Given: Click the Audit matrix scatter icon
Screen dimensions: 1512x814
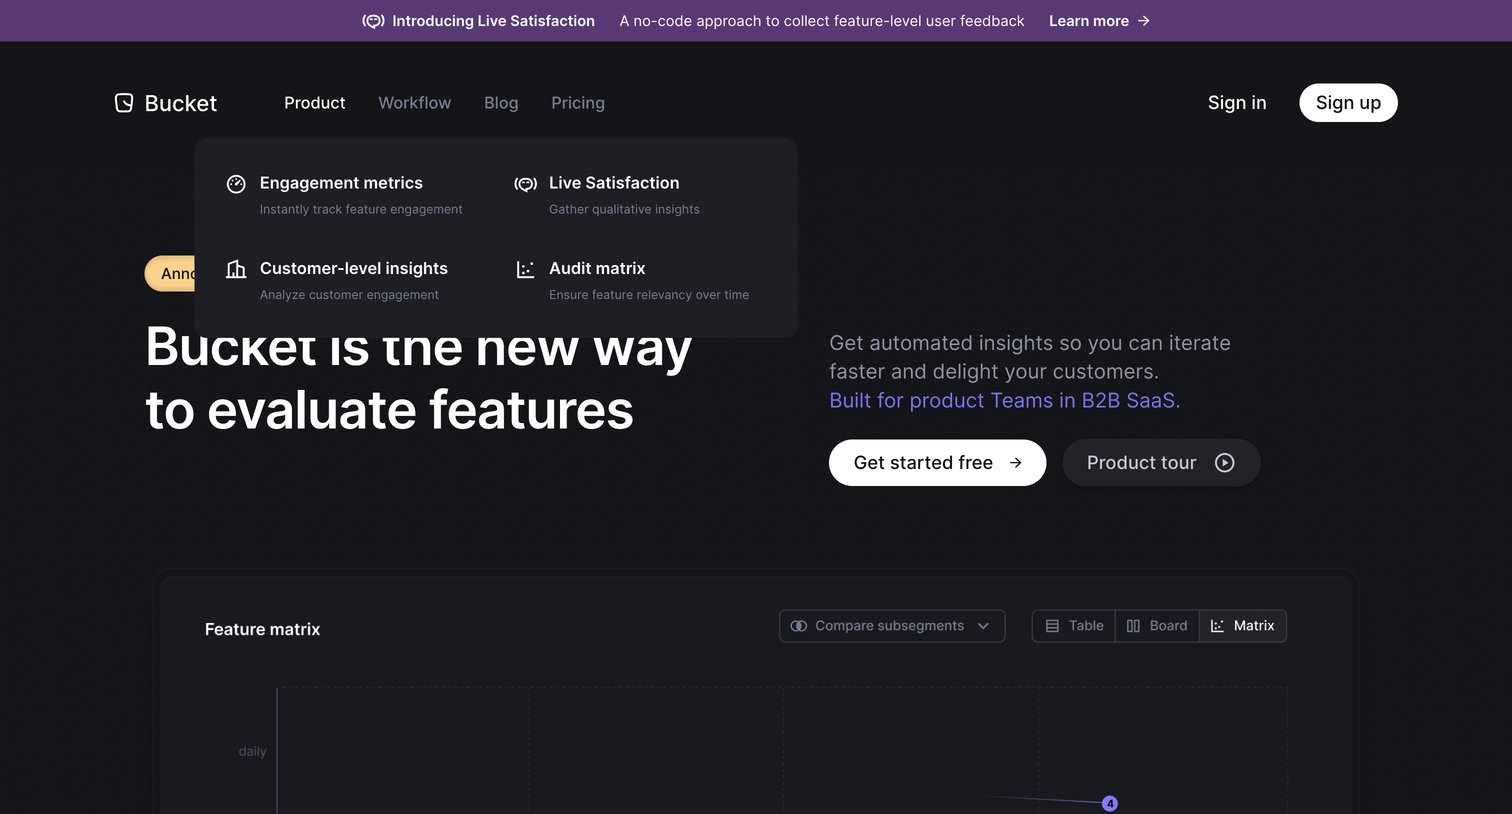Looking at the screenshot, I should pyautogui.click(x=525, y=269).
